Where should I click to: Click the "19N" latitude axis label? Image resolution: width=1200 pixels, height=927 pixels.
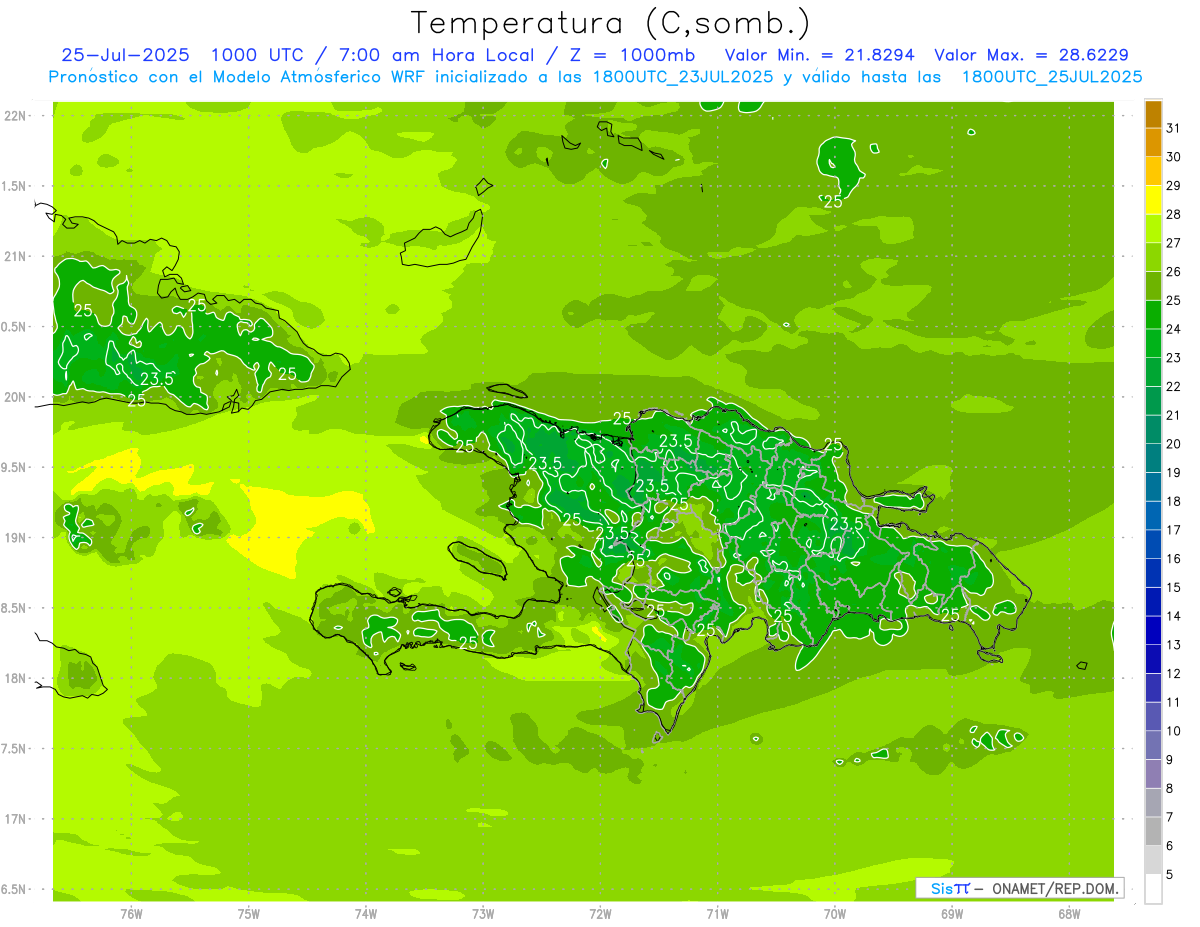point(14,538)
